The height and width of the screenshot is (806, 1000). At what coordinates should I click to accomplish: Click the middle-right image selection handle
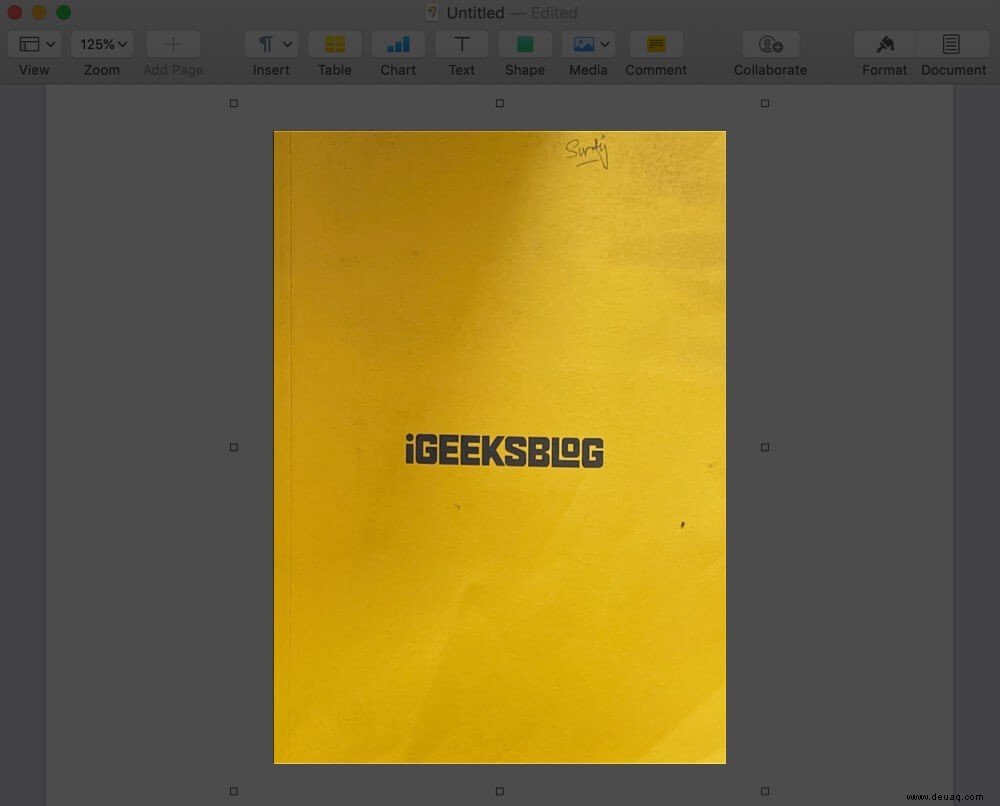click(x=765, y=448)
